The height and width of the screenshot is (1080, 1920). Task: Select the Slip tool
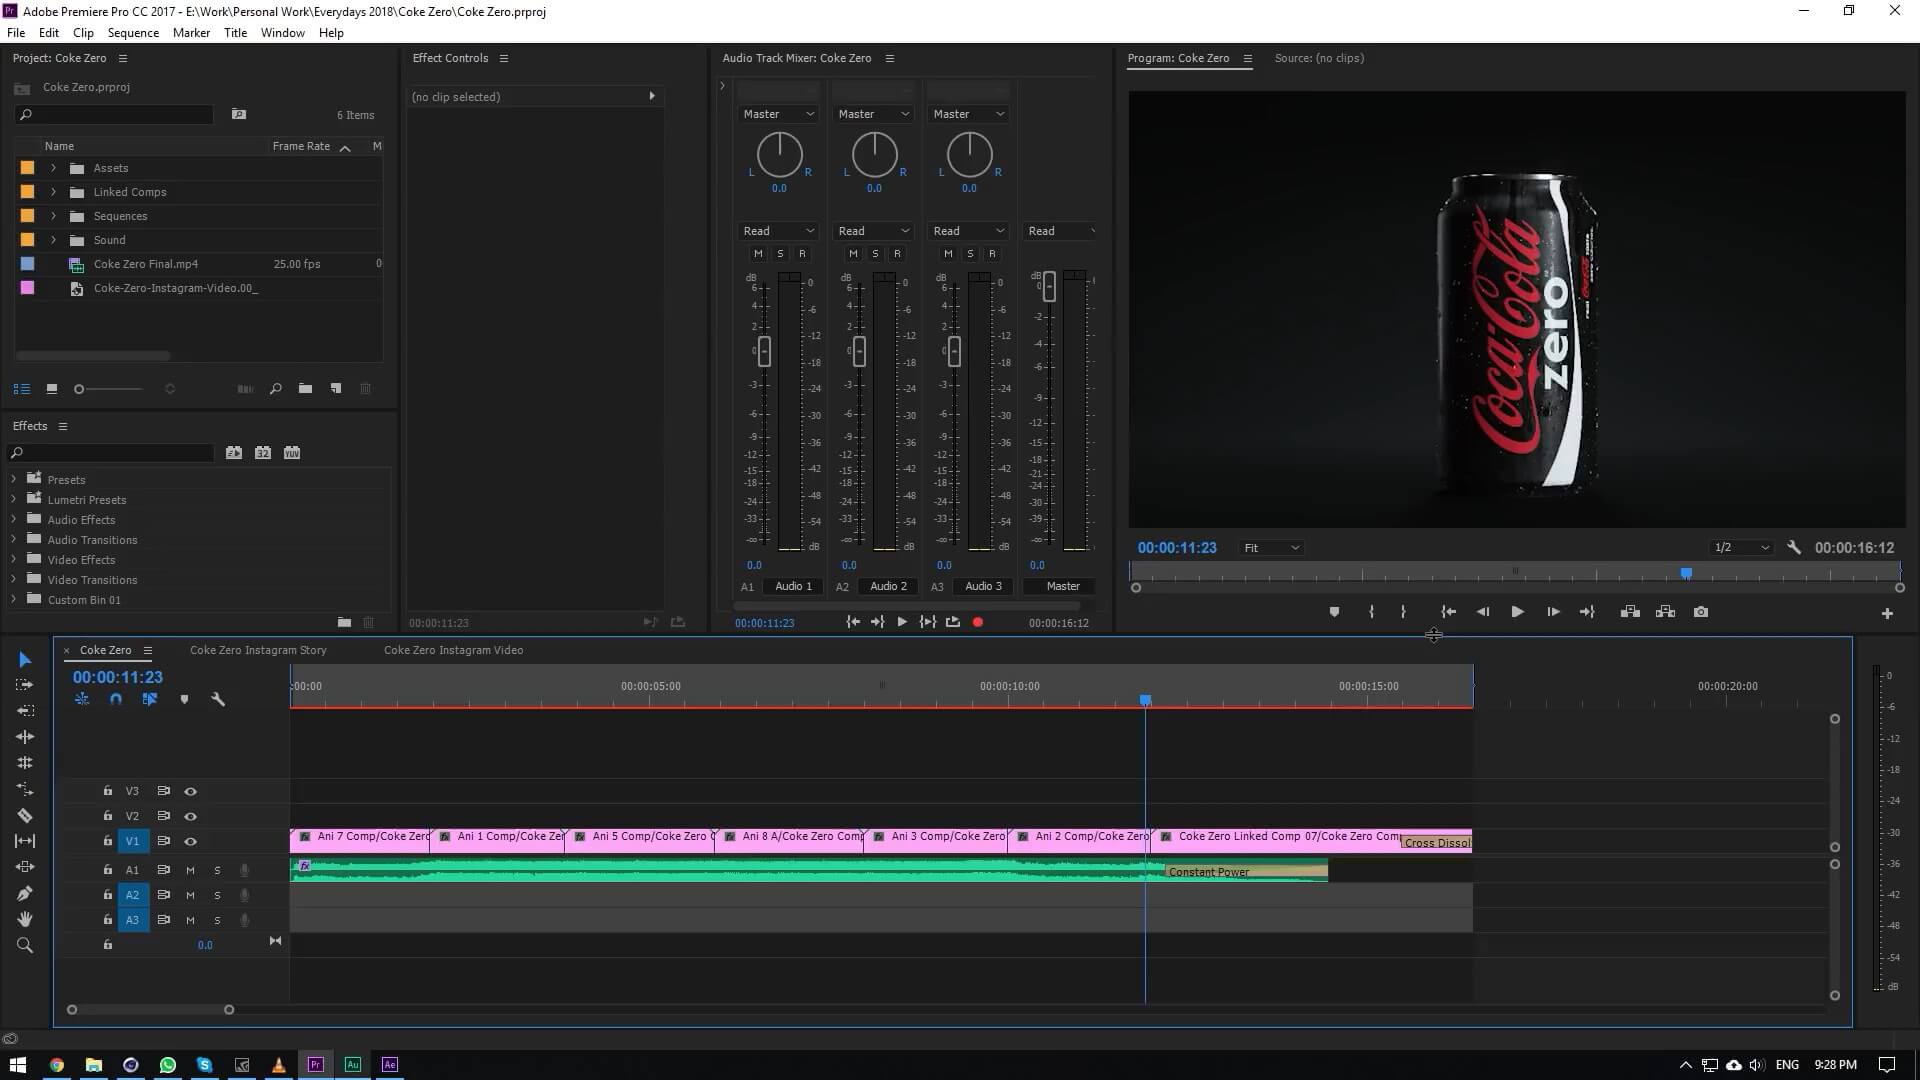(25, 840)
